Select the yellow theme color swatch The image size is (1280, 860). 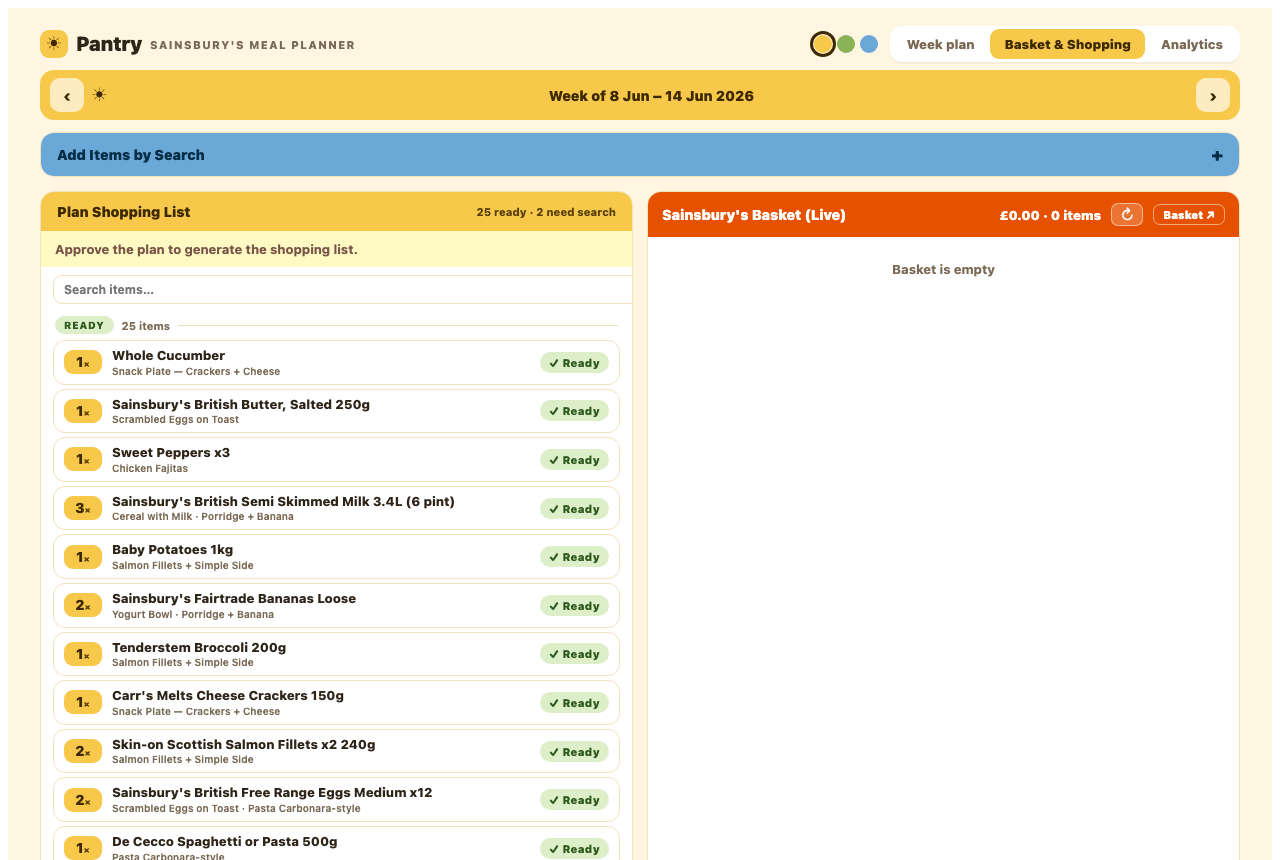pyautogui.click(x=823, y=44)
